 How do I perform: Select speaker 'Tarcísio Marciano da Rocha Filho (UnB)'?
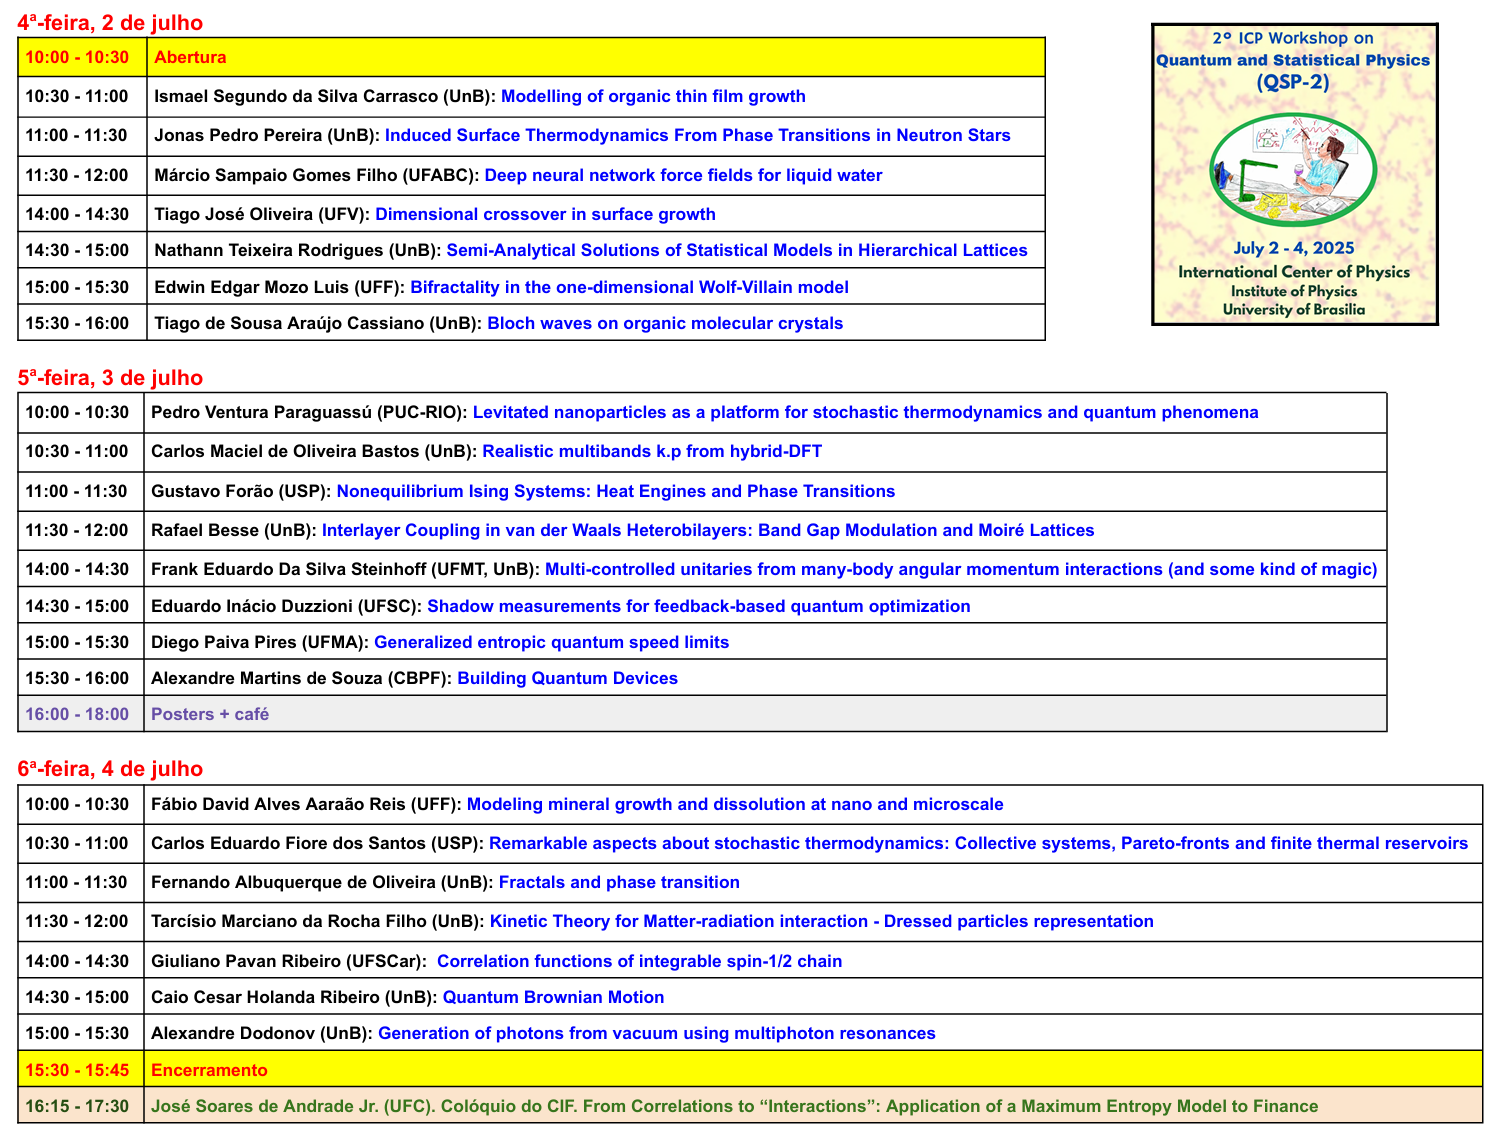coord(318,921)
